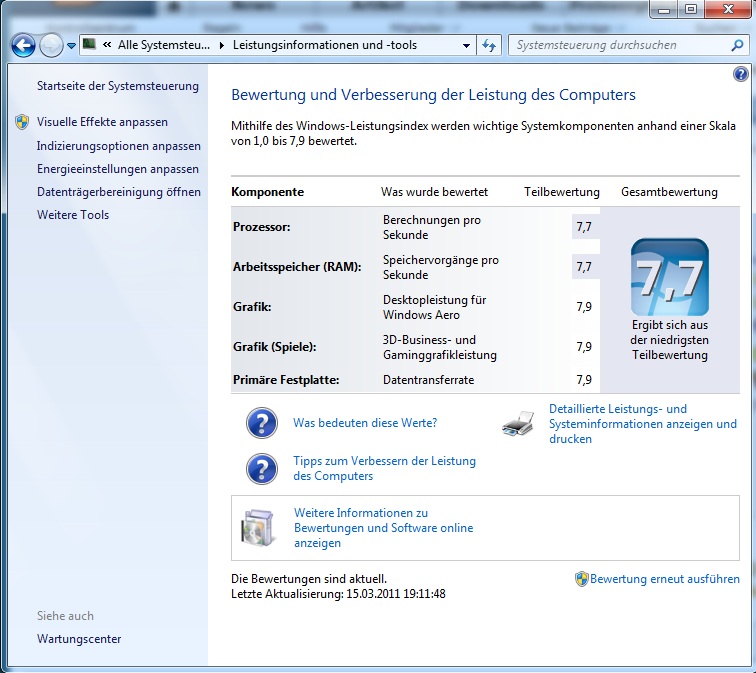Click the Grafik (Spiele): row label
Image resolution: width=756 pixels, height=673 pixels.
[275, 347]
